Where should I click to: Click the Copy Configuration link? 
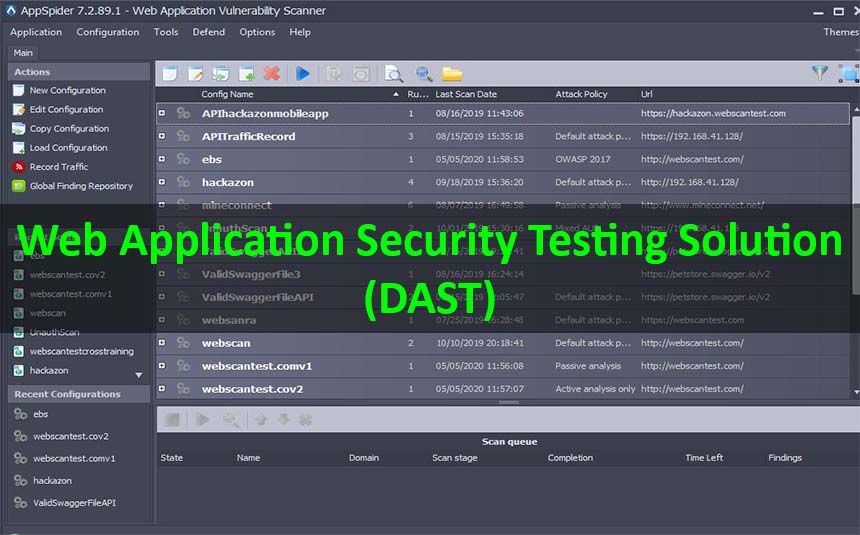click(69, 128)
